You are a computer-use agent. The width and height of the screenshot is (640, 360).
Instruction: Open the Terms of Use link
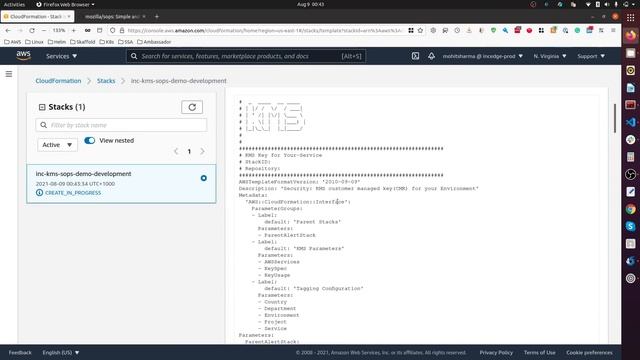540,352
